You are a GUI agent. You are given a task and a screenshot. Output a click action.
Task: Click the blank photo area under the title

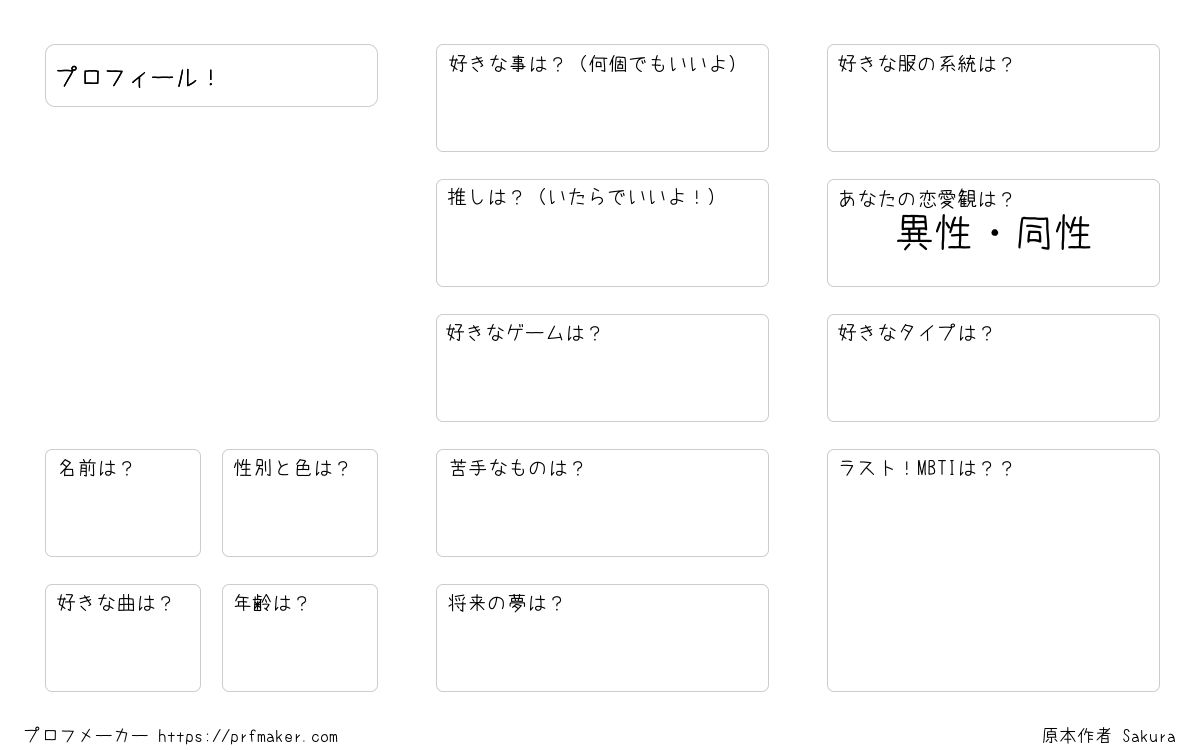pos(211,277)
